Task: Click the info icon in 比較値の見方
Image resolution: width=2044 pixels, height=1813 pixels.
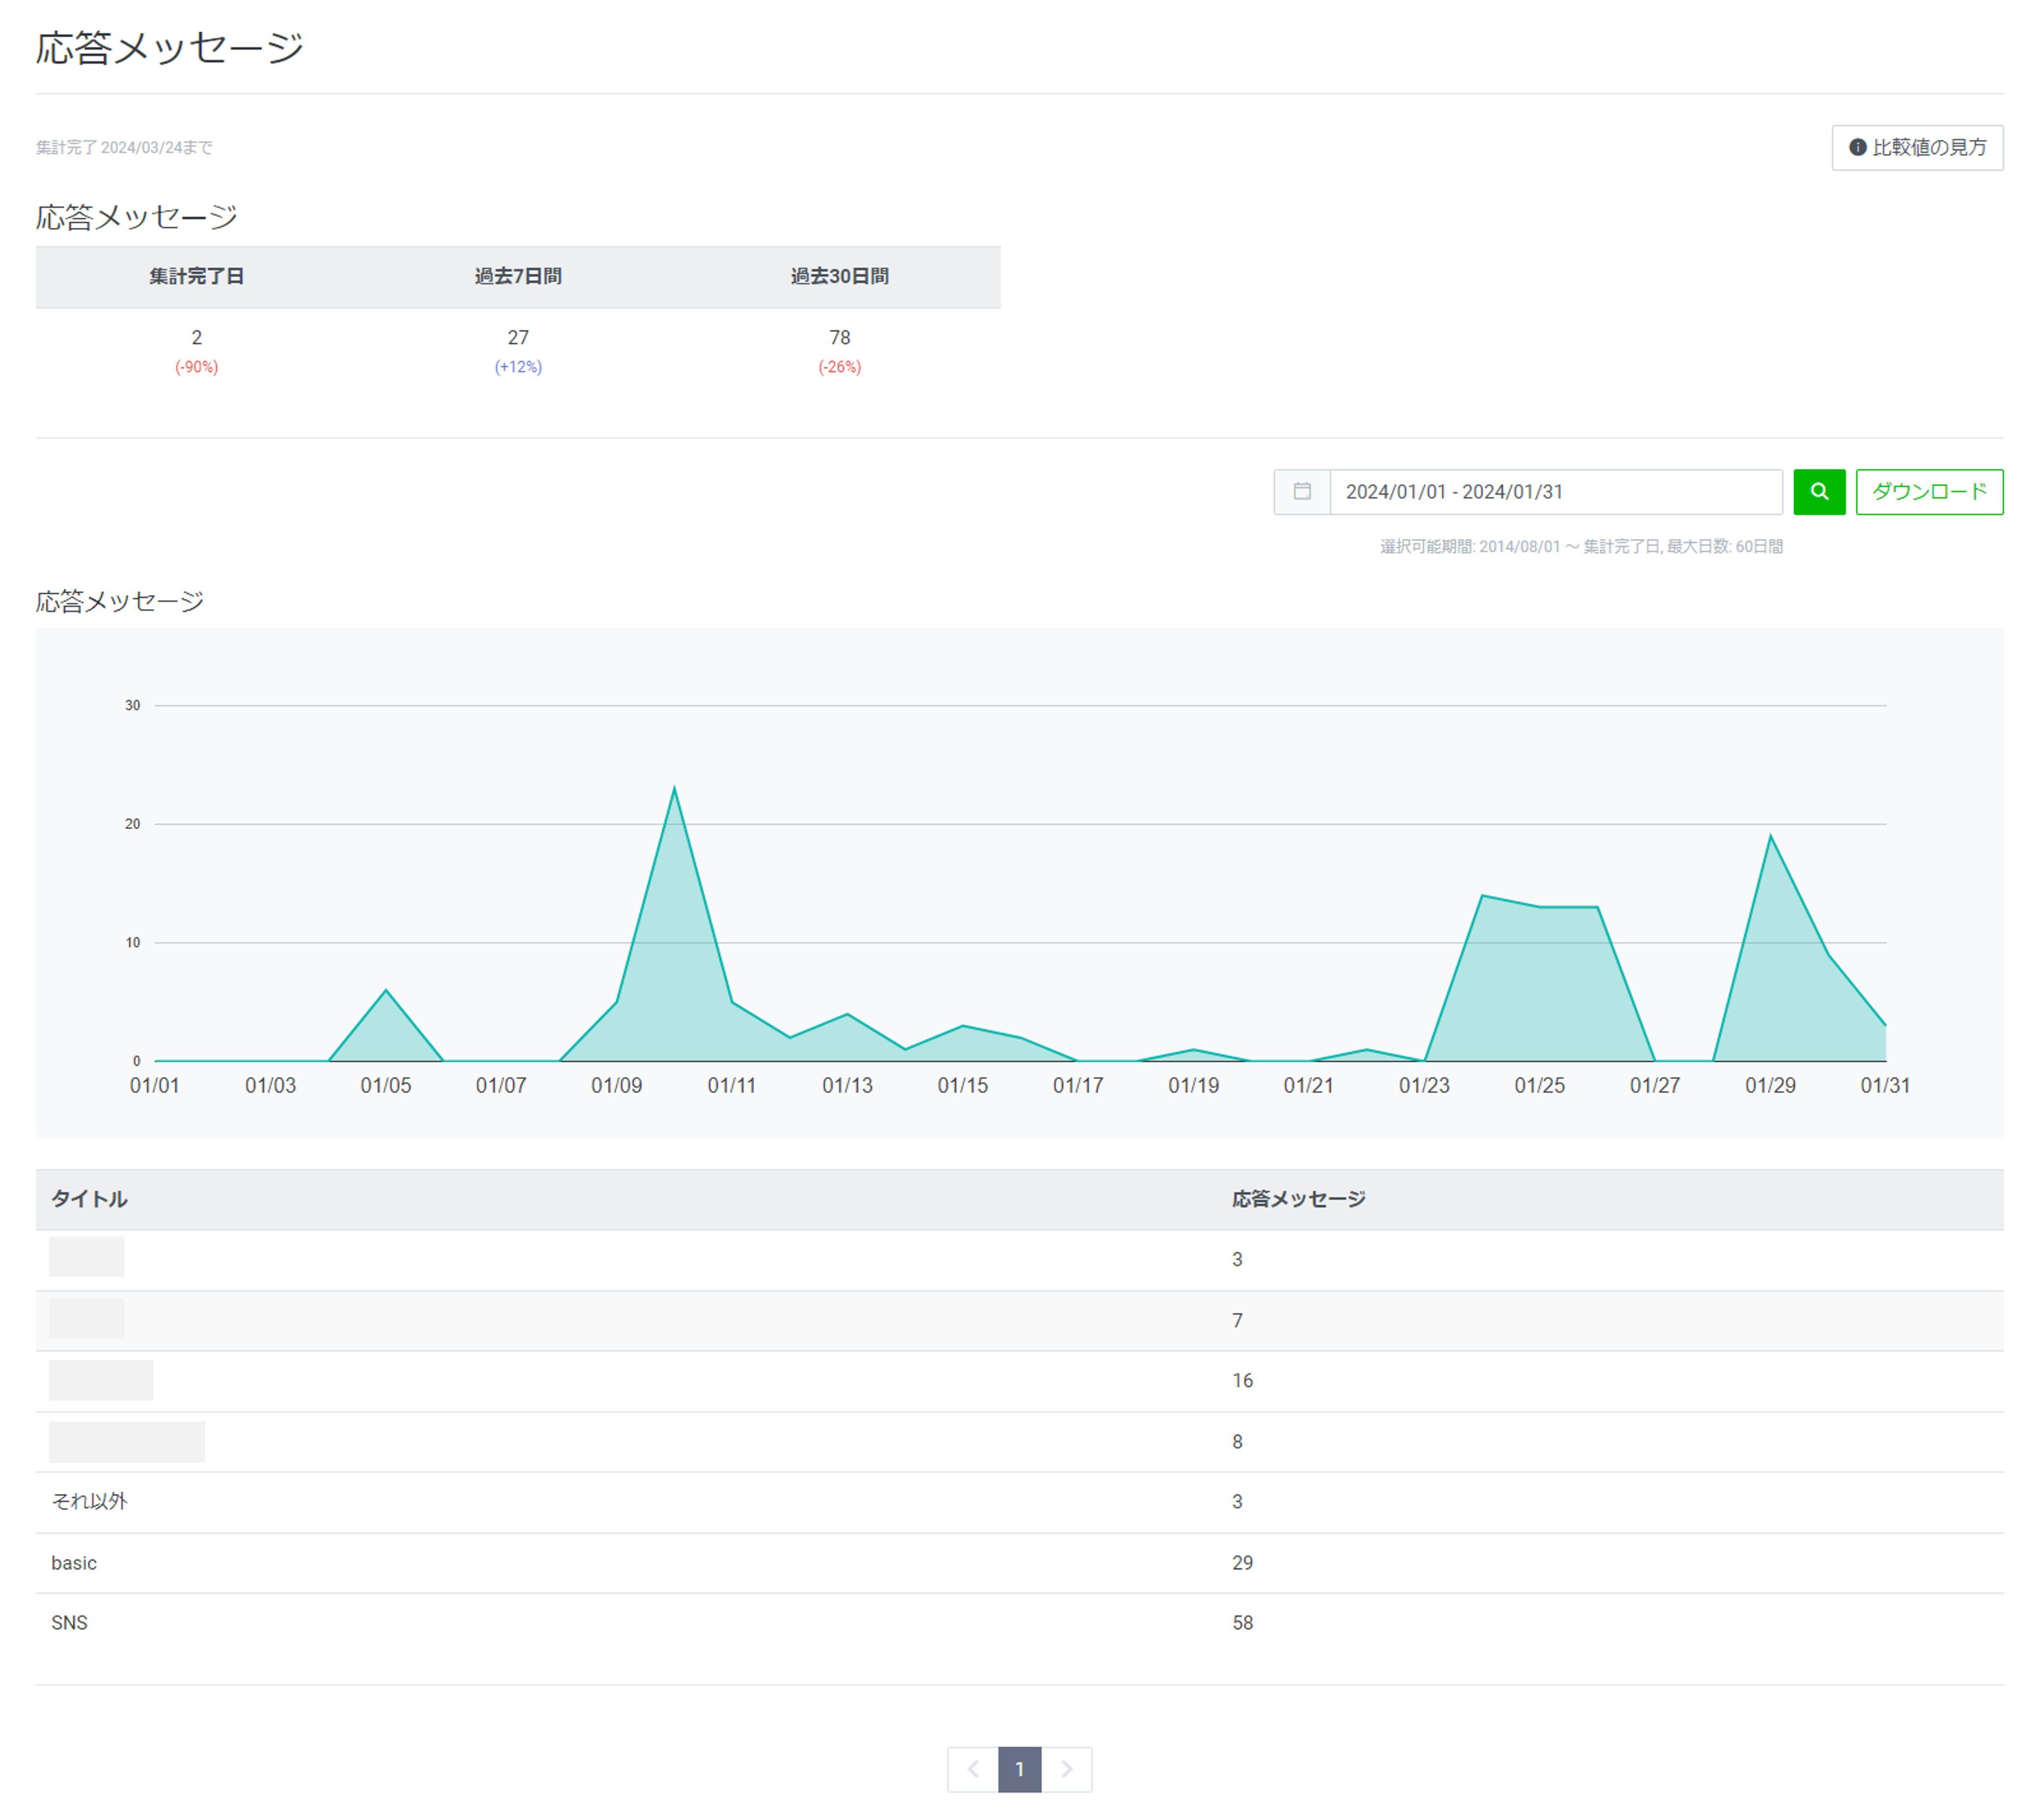Action: (1857, 147)
